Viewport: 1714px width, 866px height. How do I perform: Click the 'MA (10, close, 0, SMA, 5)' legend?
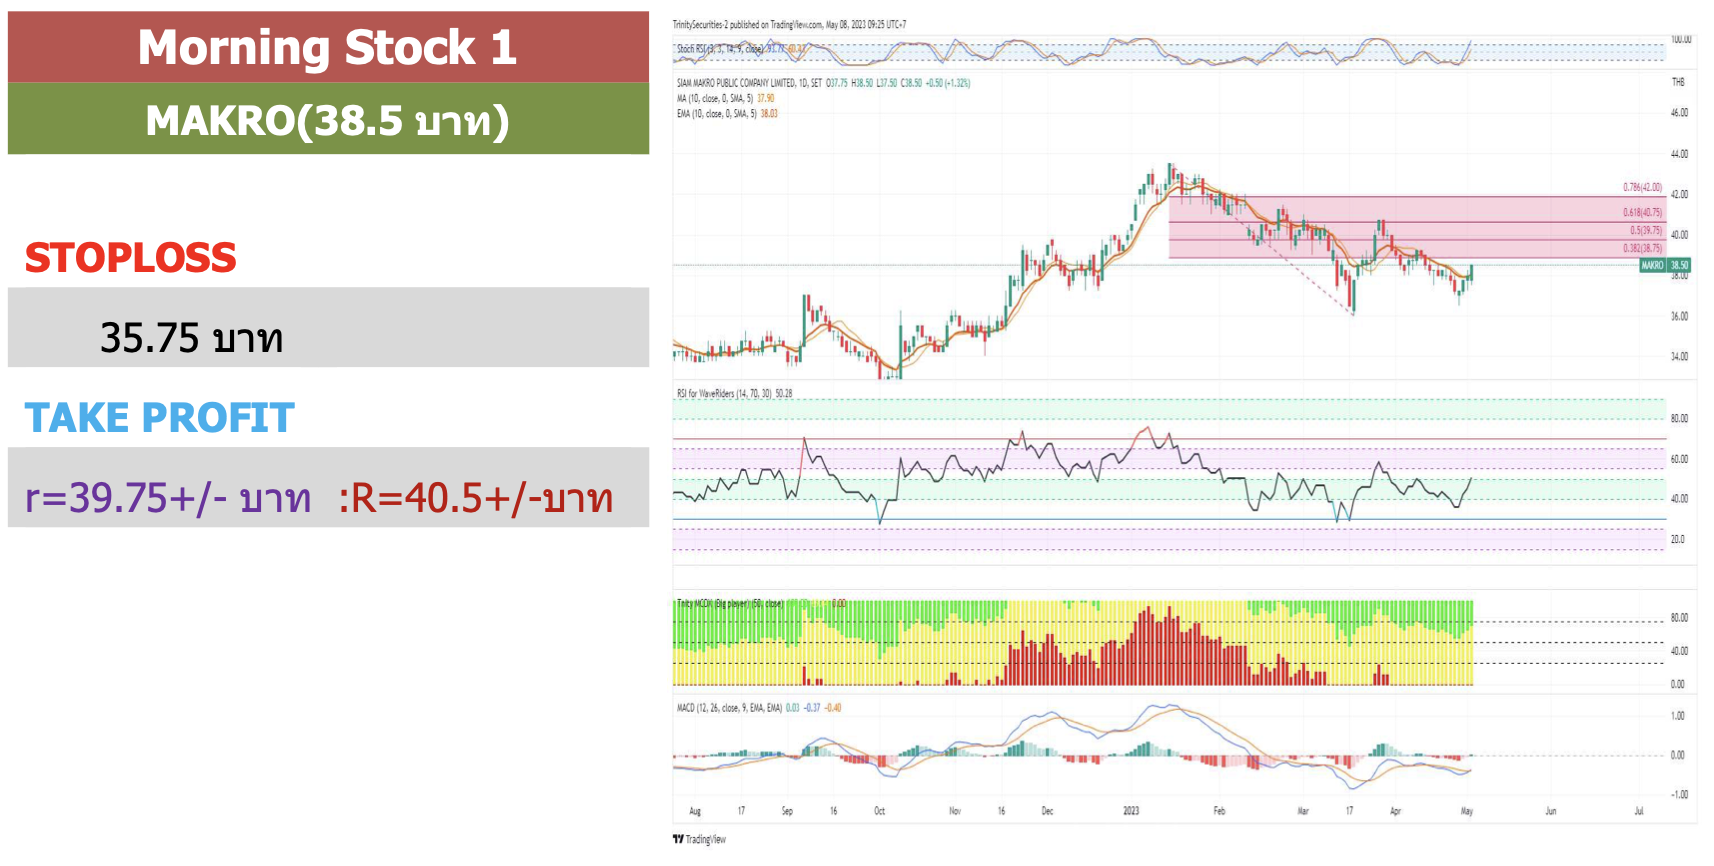pos(715,98)
